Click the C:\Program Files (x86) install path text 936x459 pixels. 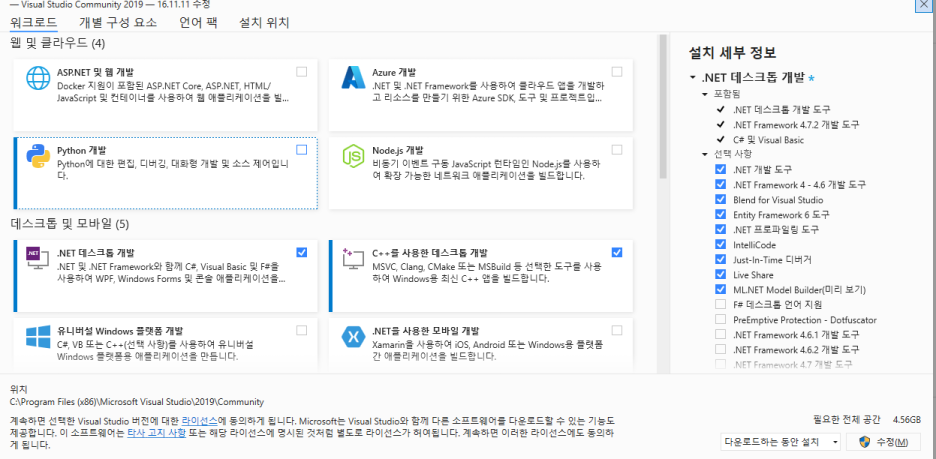(137, 402)
